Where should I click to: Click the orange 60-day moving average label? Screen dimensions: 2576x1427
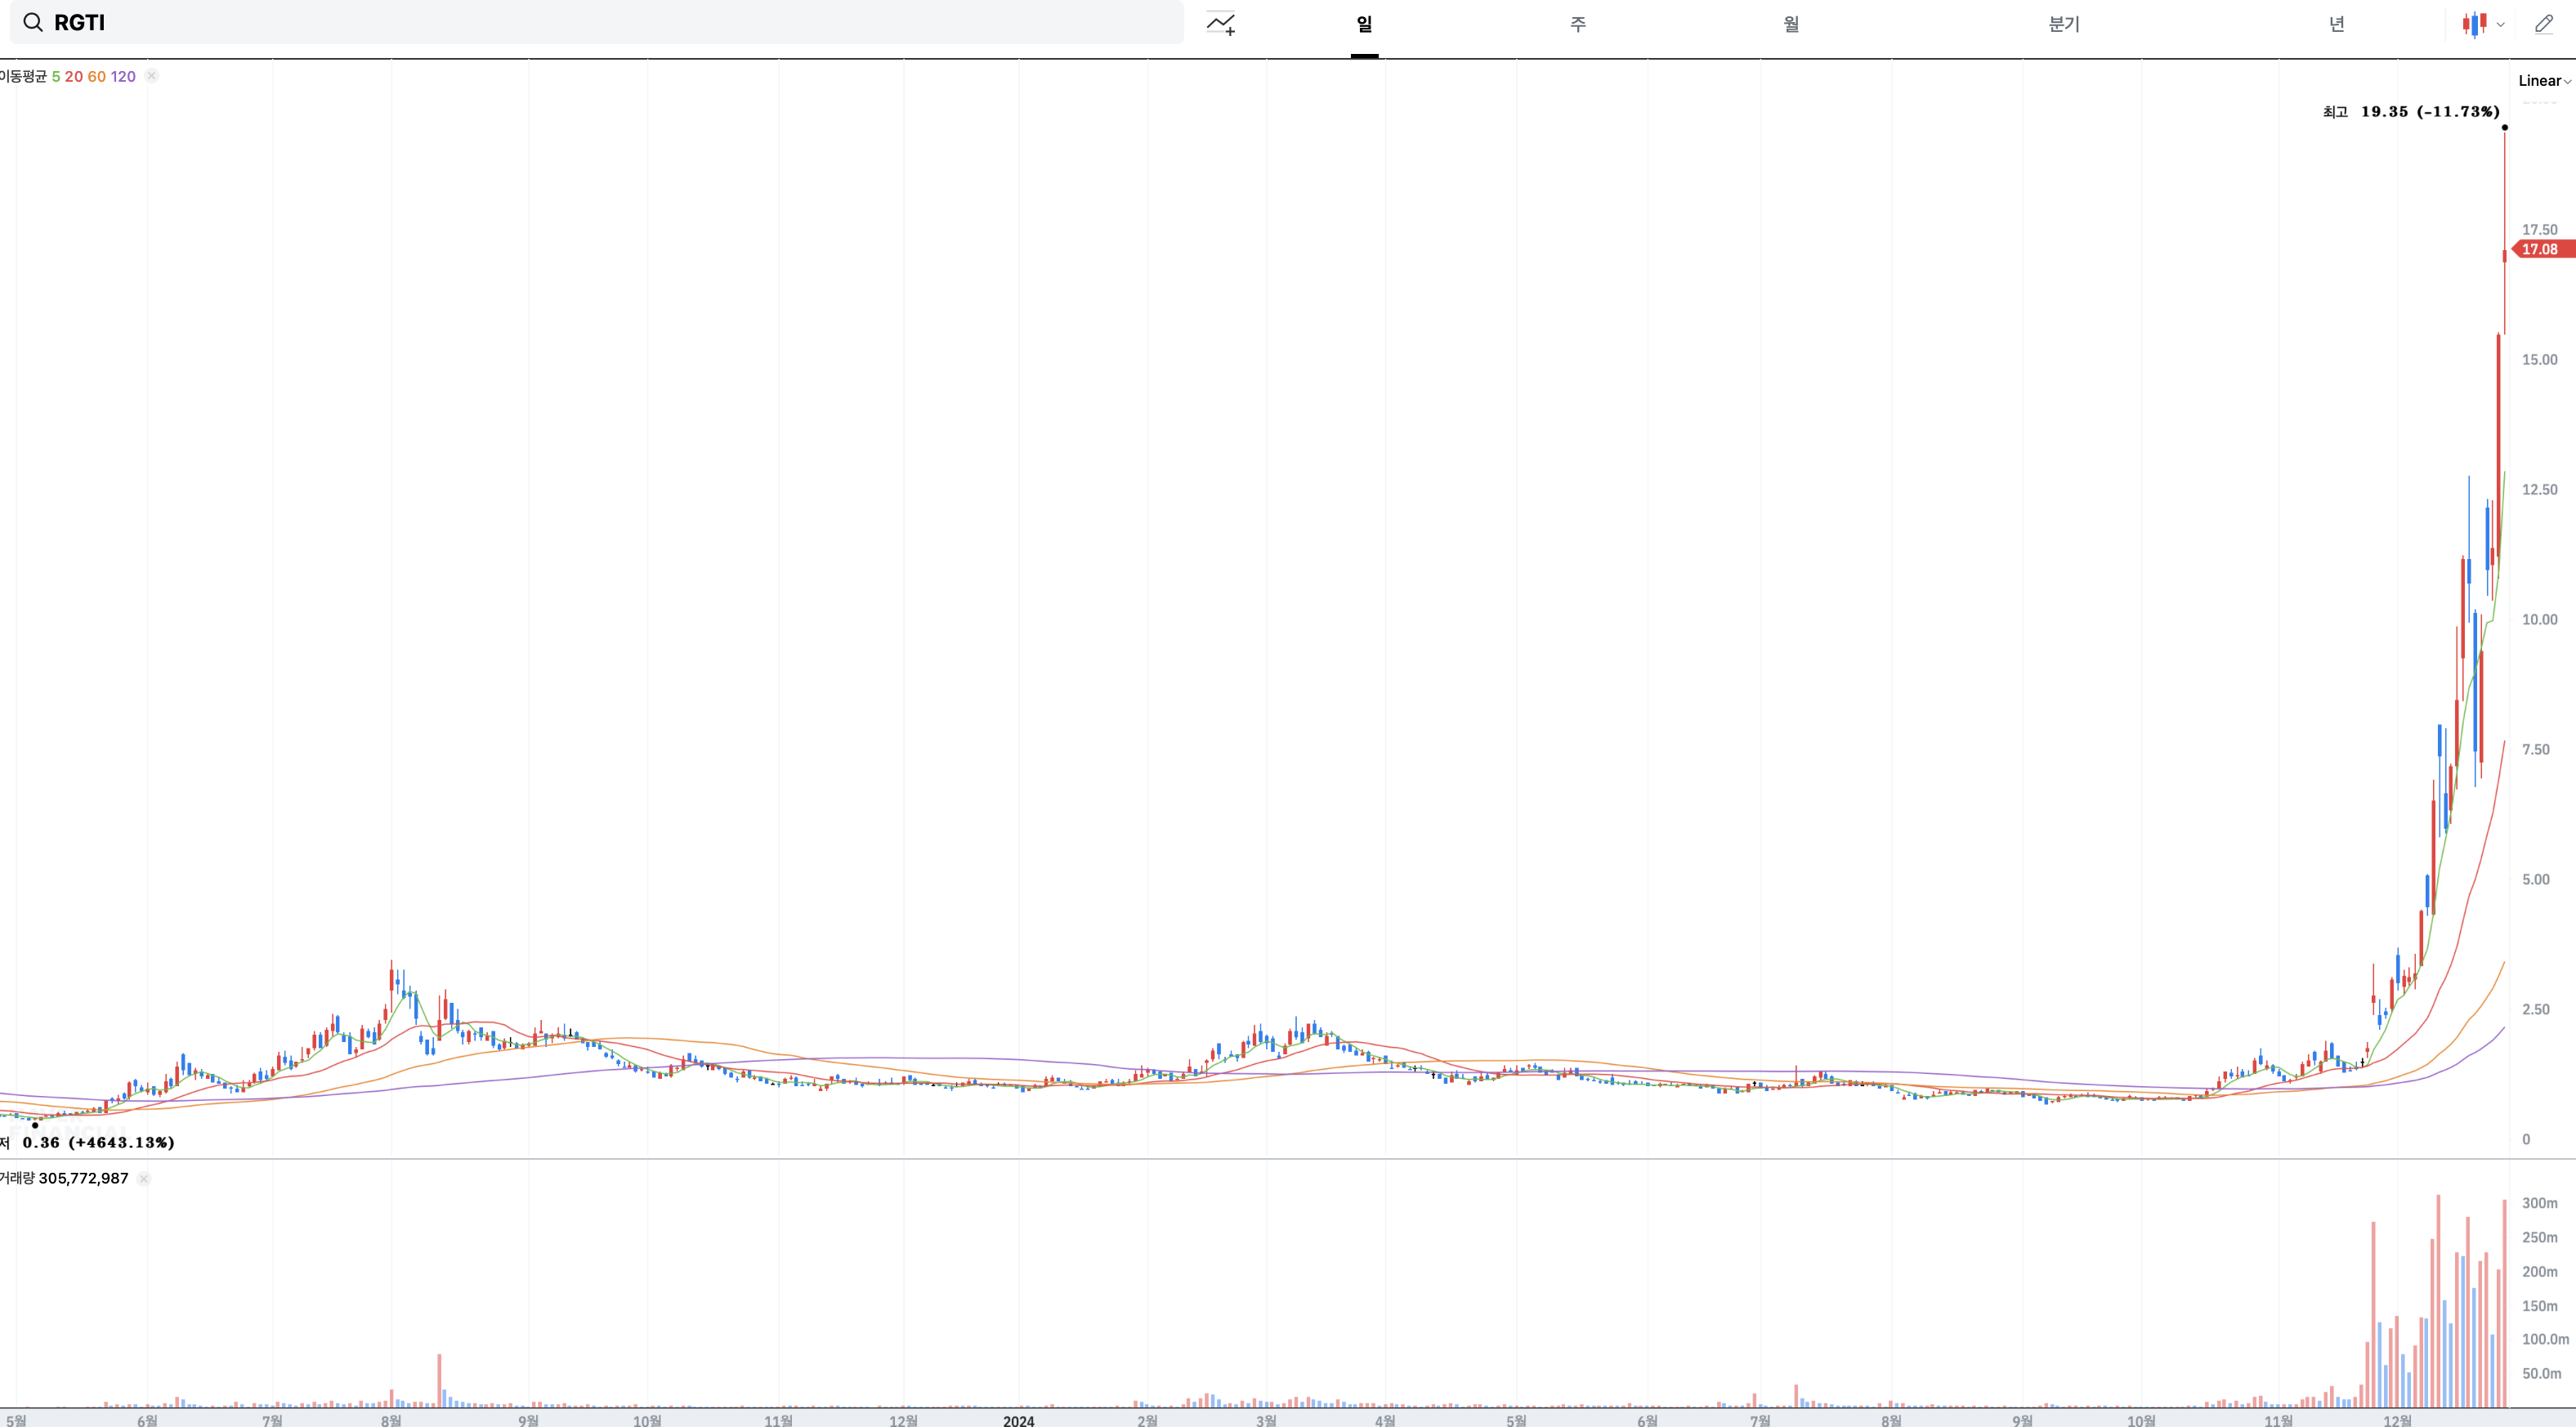click(97, 76)
